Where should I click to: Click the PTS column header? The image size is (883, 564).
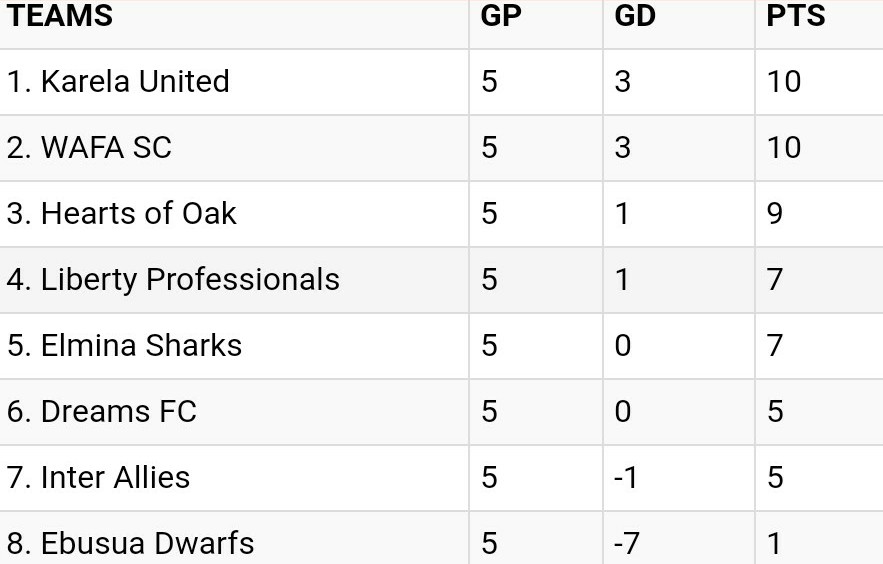(796, 14)
